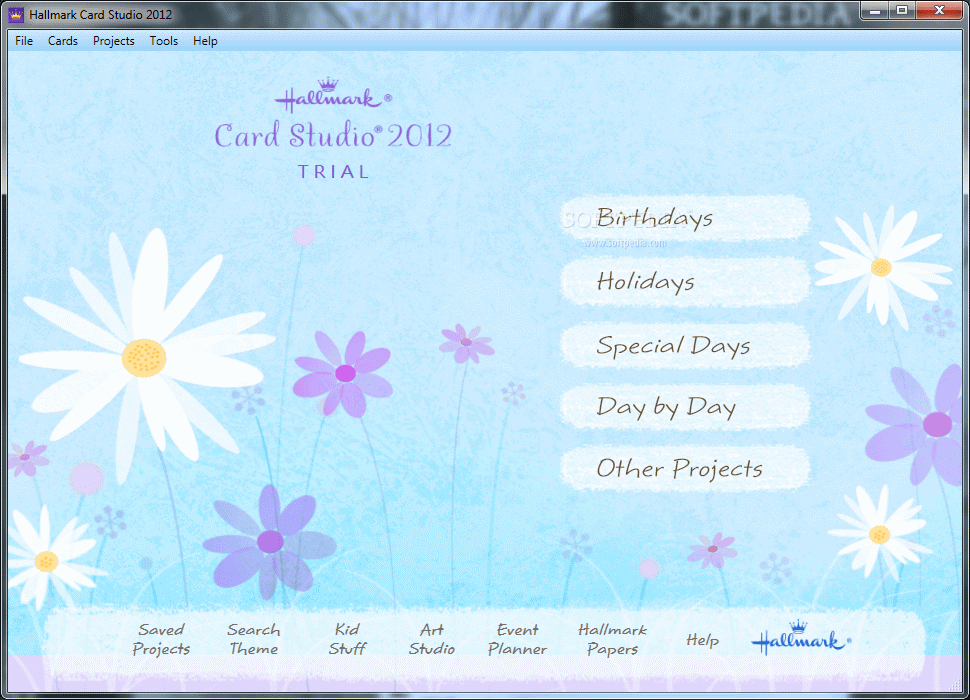Browse Hallmark Papers
Screen dimensions: 970x700
[x=612, y=639]
